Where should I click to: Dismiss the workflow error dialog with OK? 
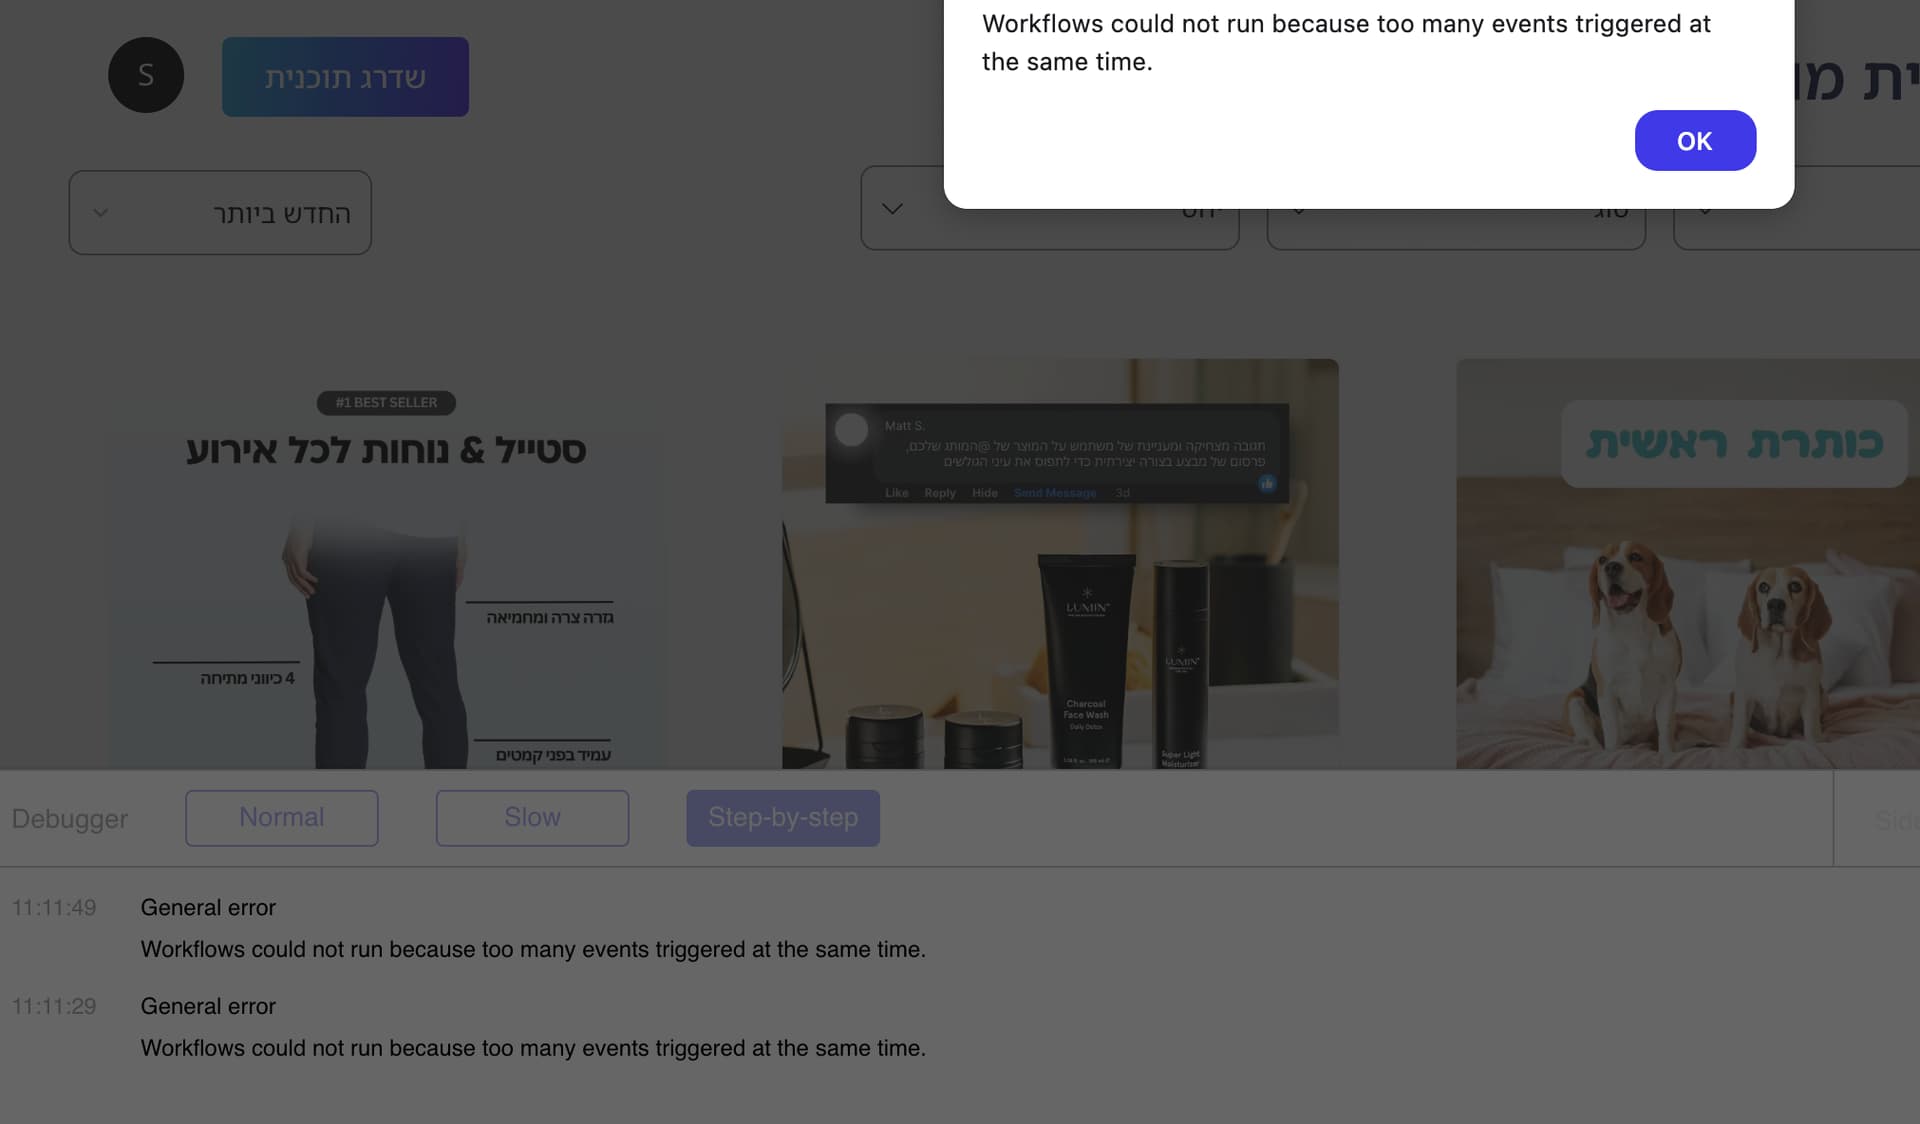point(1695,141)
